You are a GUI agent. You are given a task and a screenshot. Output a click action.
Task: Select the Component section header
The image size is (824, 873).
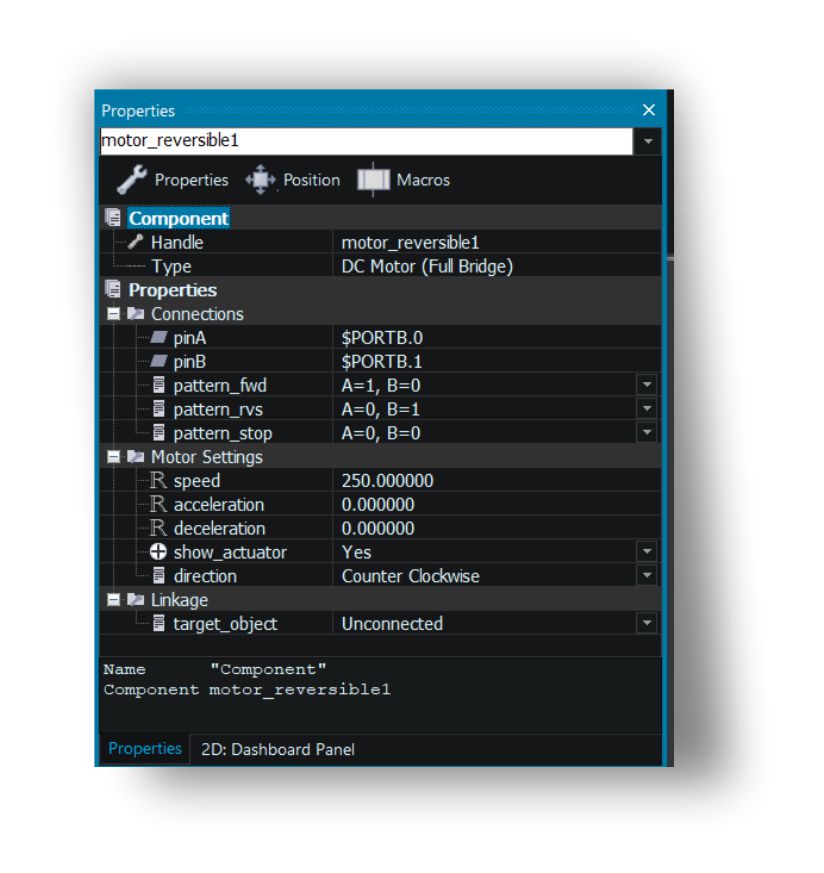178,218
